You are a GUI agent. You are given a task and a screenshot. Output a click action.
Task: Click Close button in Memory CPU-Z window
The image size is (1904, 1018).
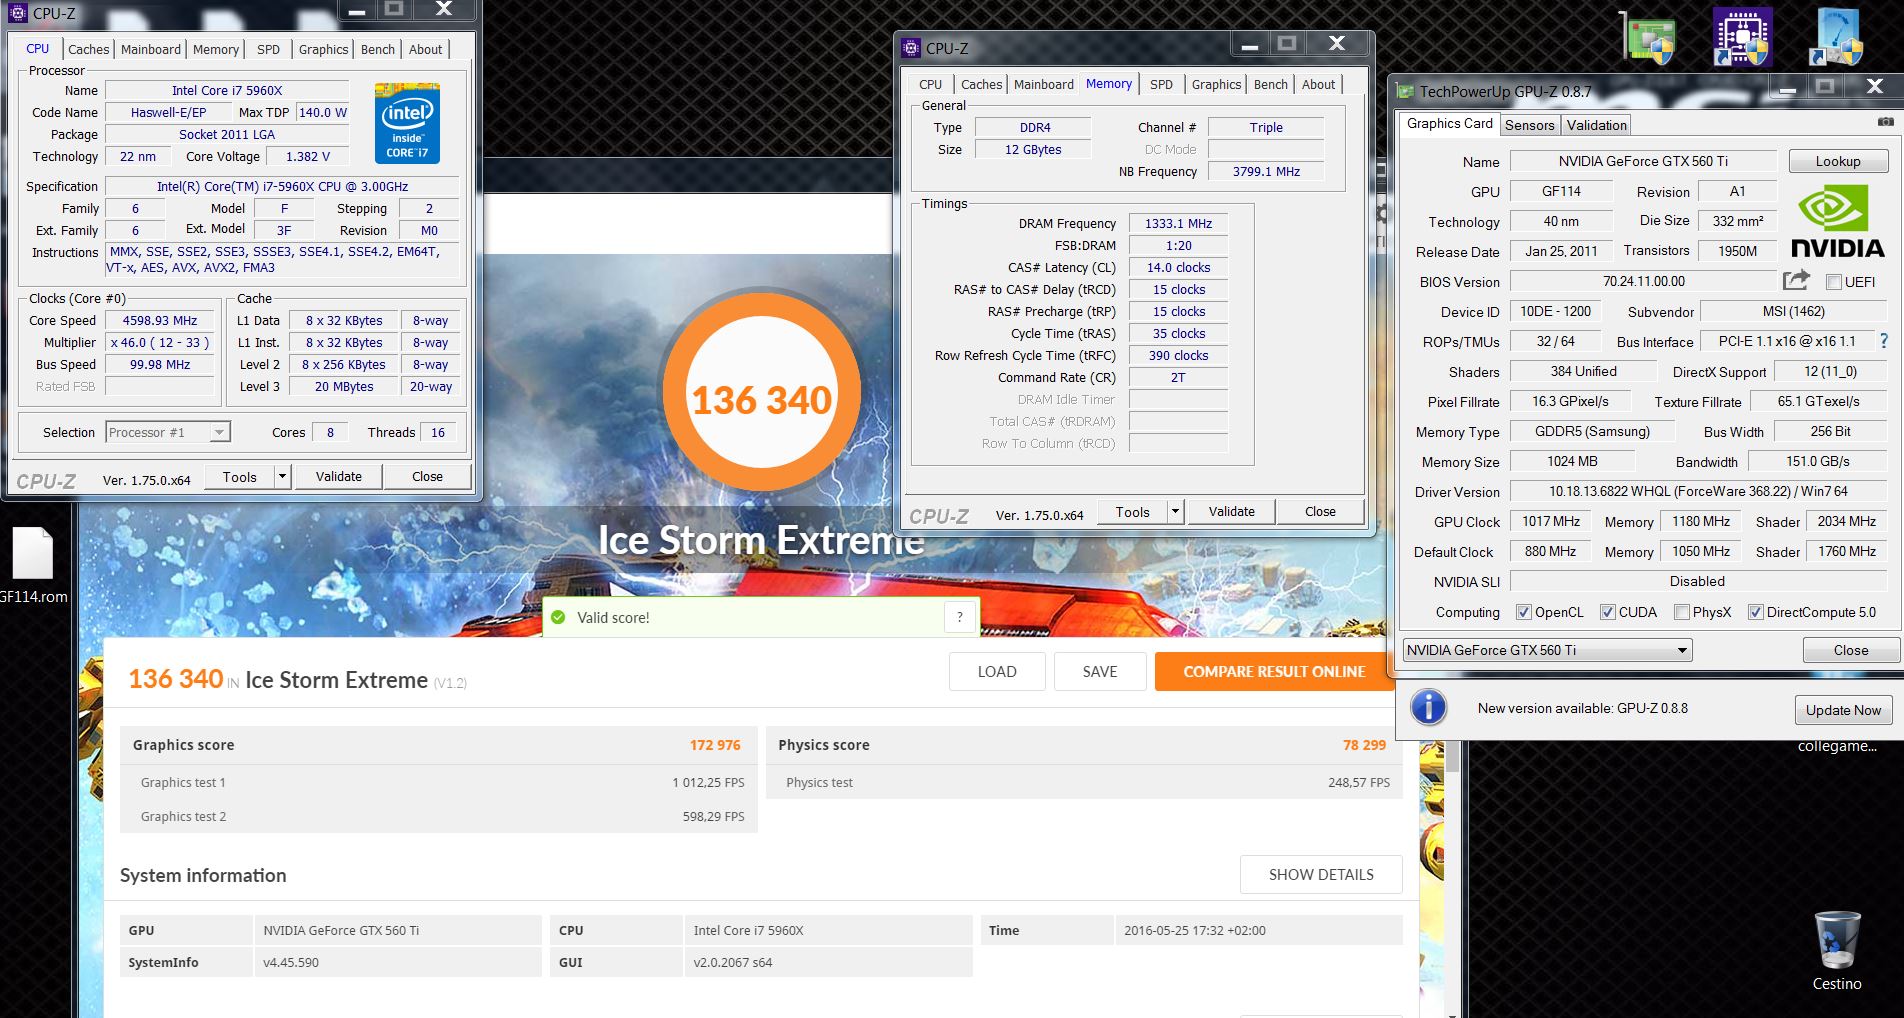[x=1320, y=511]
